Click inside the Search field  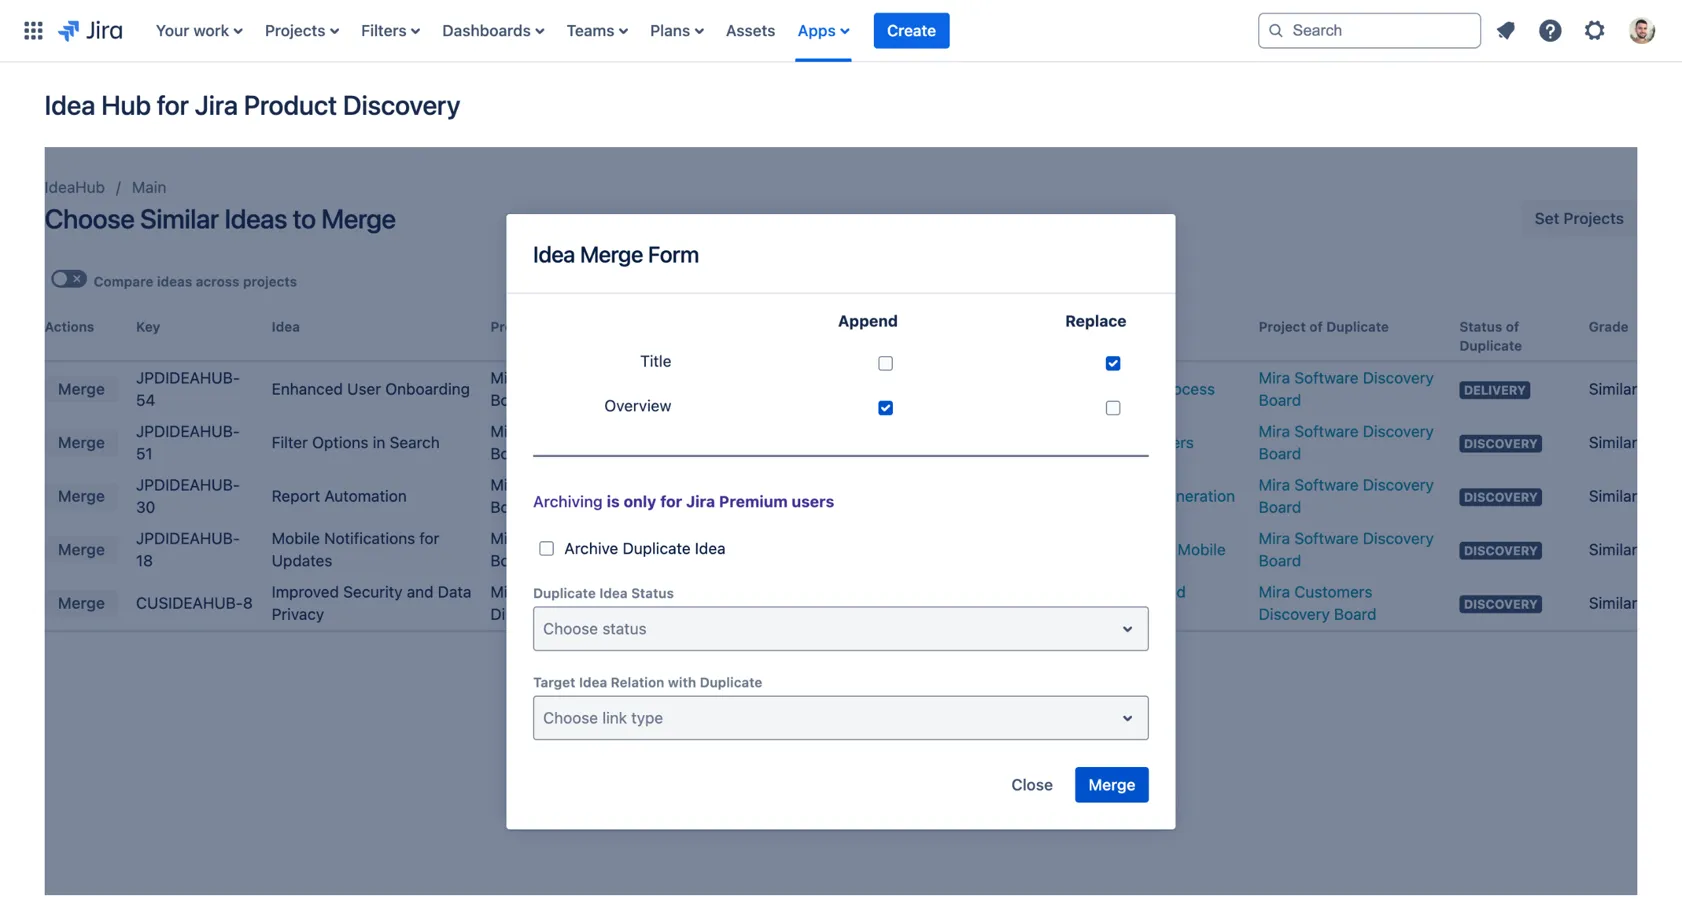(1368, 30)
